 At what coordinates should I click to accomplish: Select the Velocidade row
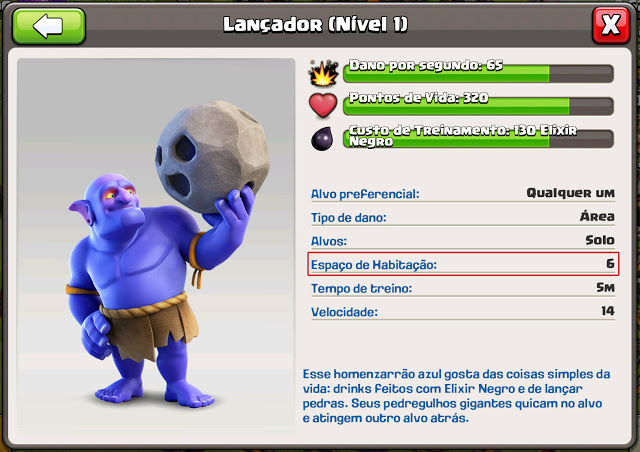tap(463, 312)
